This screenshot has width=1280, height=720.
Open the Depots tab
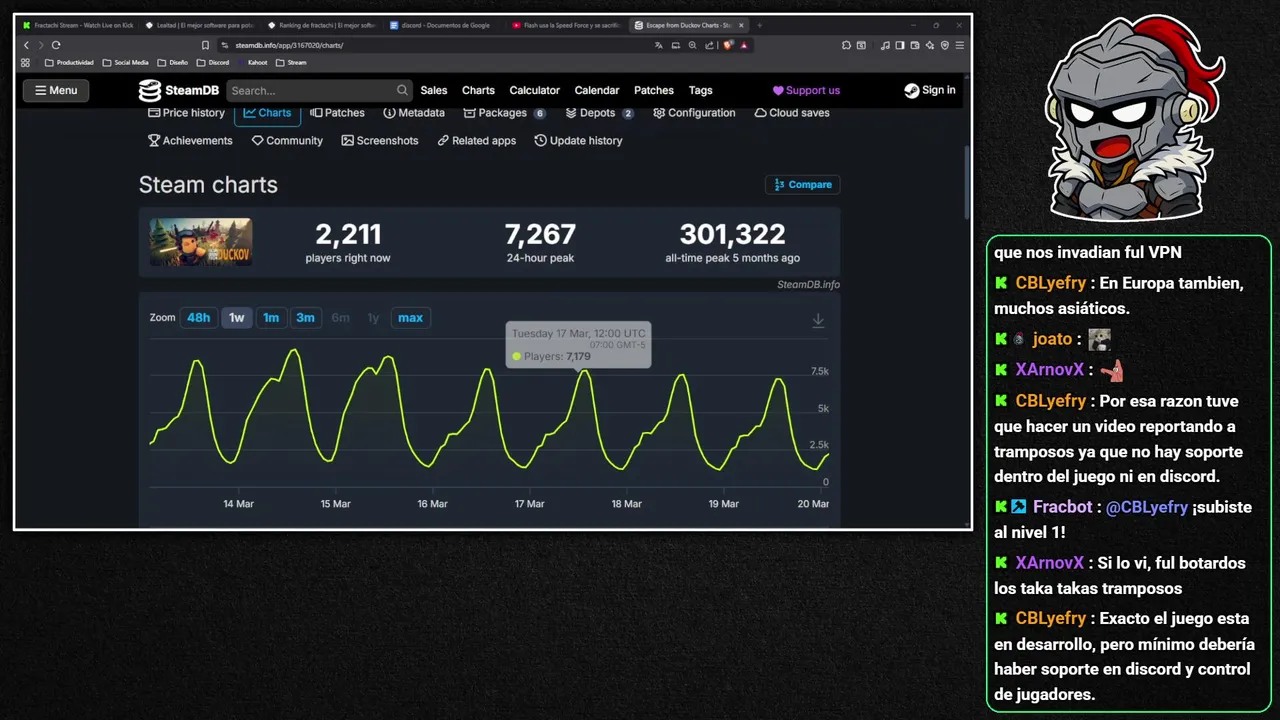tap(599, 113)
